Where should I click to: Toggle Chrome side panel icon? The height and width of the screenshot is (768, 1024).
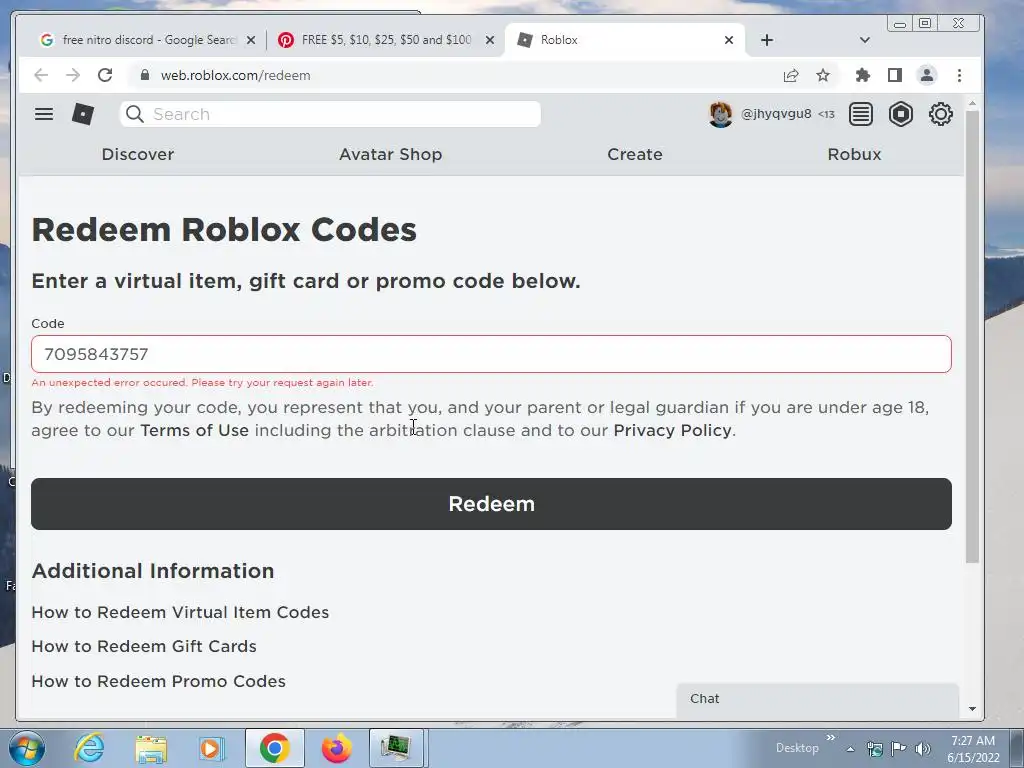click(x=895, y=75)
